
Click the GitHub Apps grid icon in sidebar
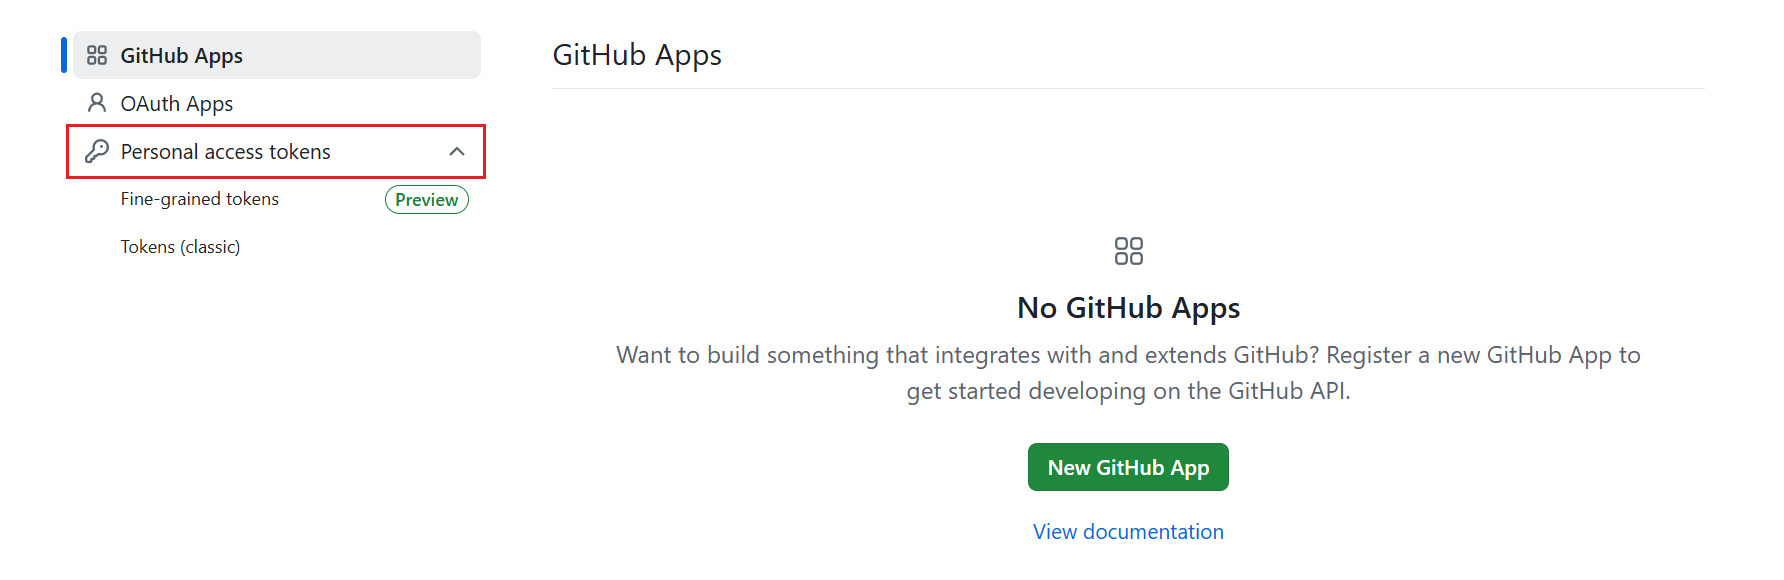click(x=97, y=55)
